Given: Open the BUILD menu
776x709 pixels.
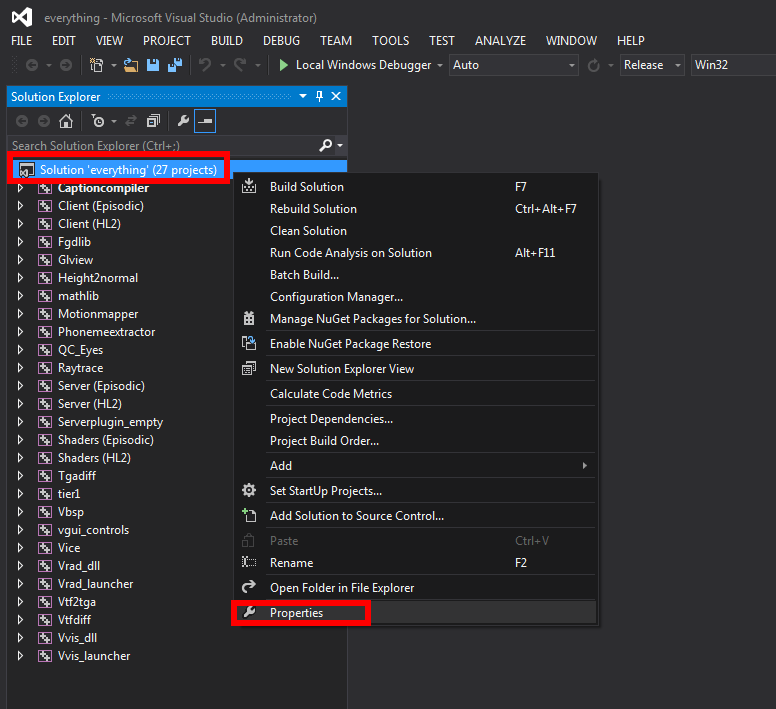Looking at the screenshot, I should pos(227,41).
